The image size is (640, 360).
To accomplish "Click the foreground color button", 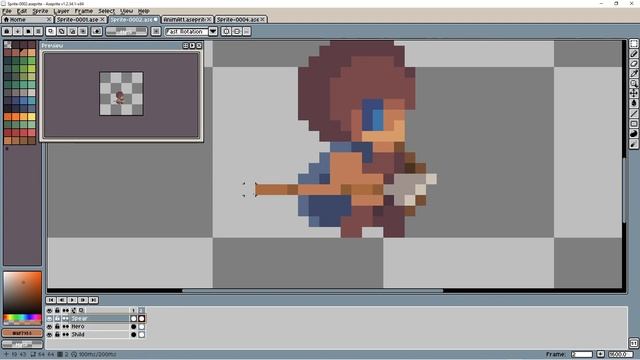I will [22, 333].
